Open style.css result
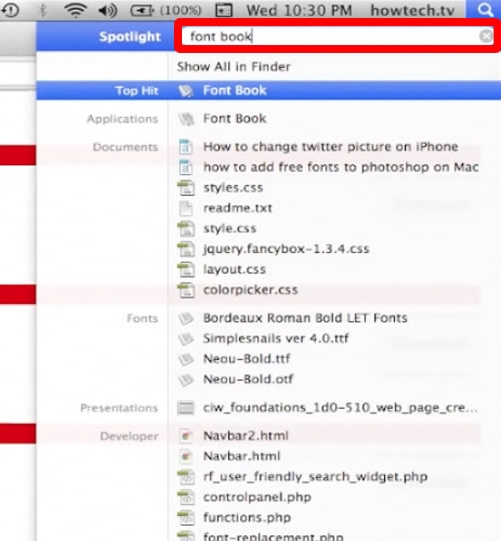This screenshot has height=541, width=501. (229, 228)
